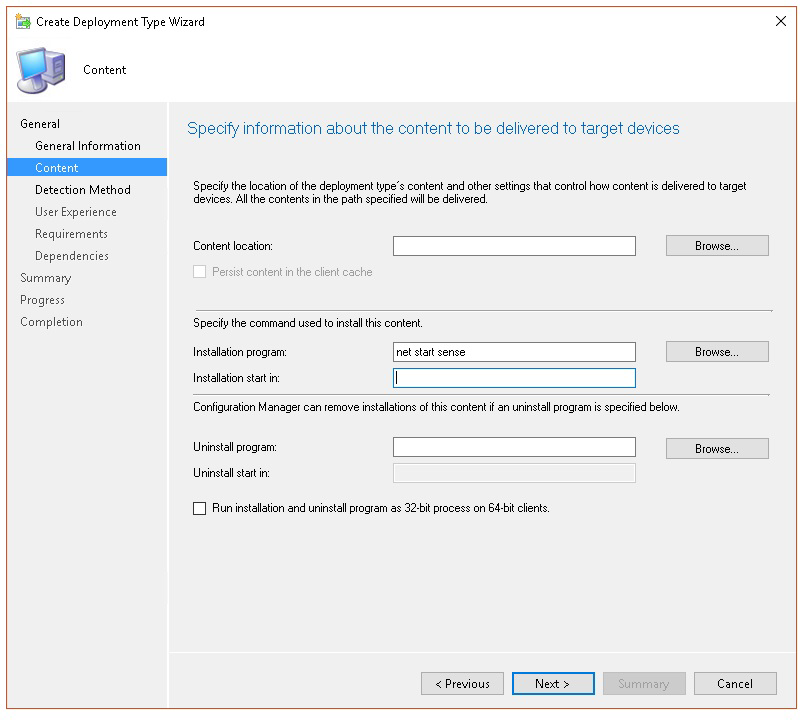The height and width of the screenshot is (720, 808).
Task: Select Completion in the sidebar
Action: tap(51, 322)
